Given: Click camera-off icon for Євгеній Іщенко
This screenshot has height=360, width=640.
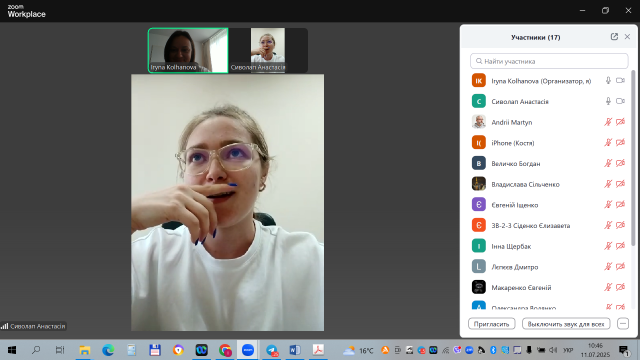Looking at the screenshot, I should point(620,204).
